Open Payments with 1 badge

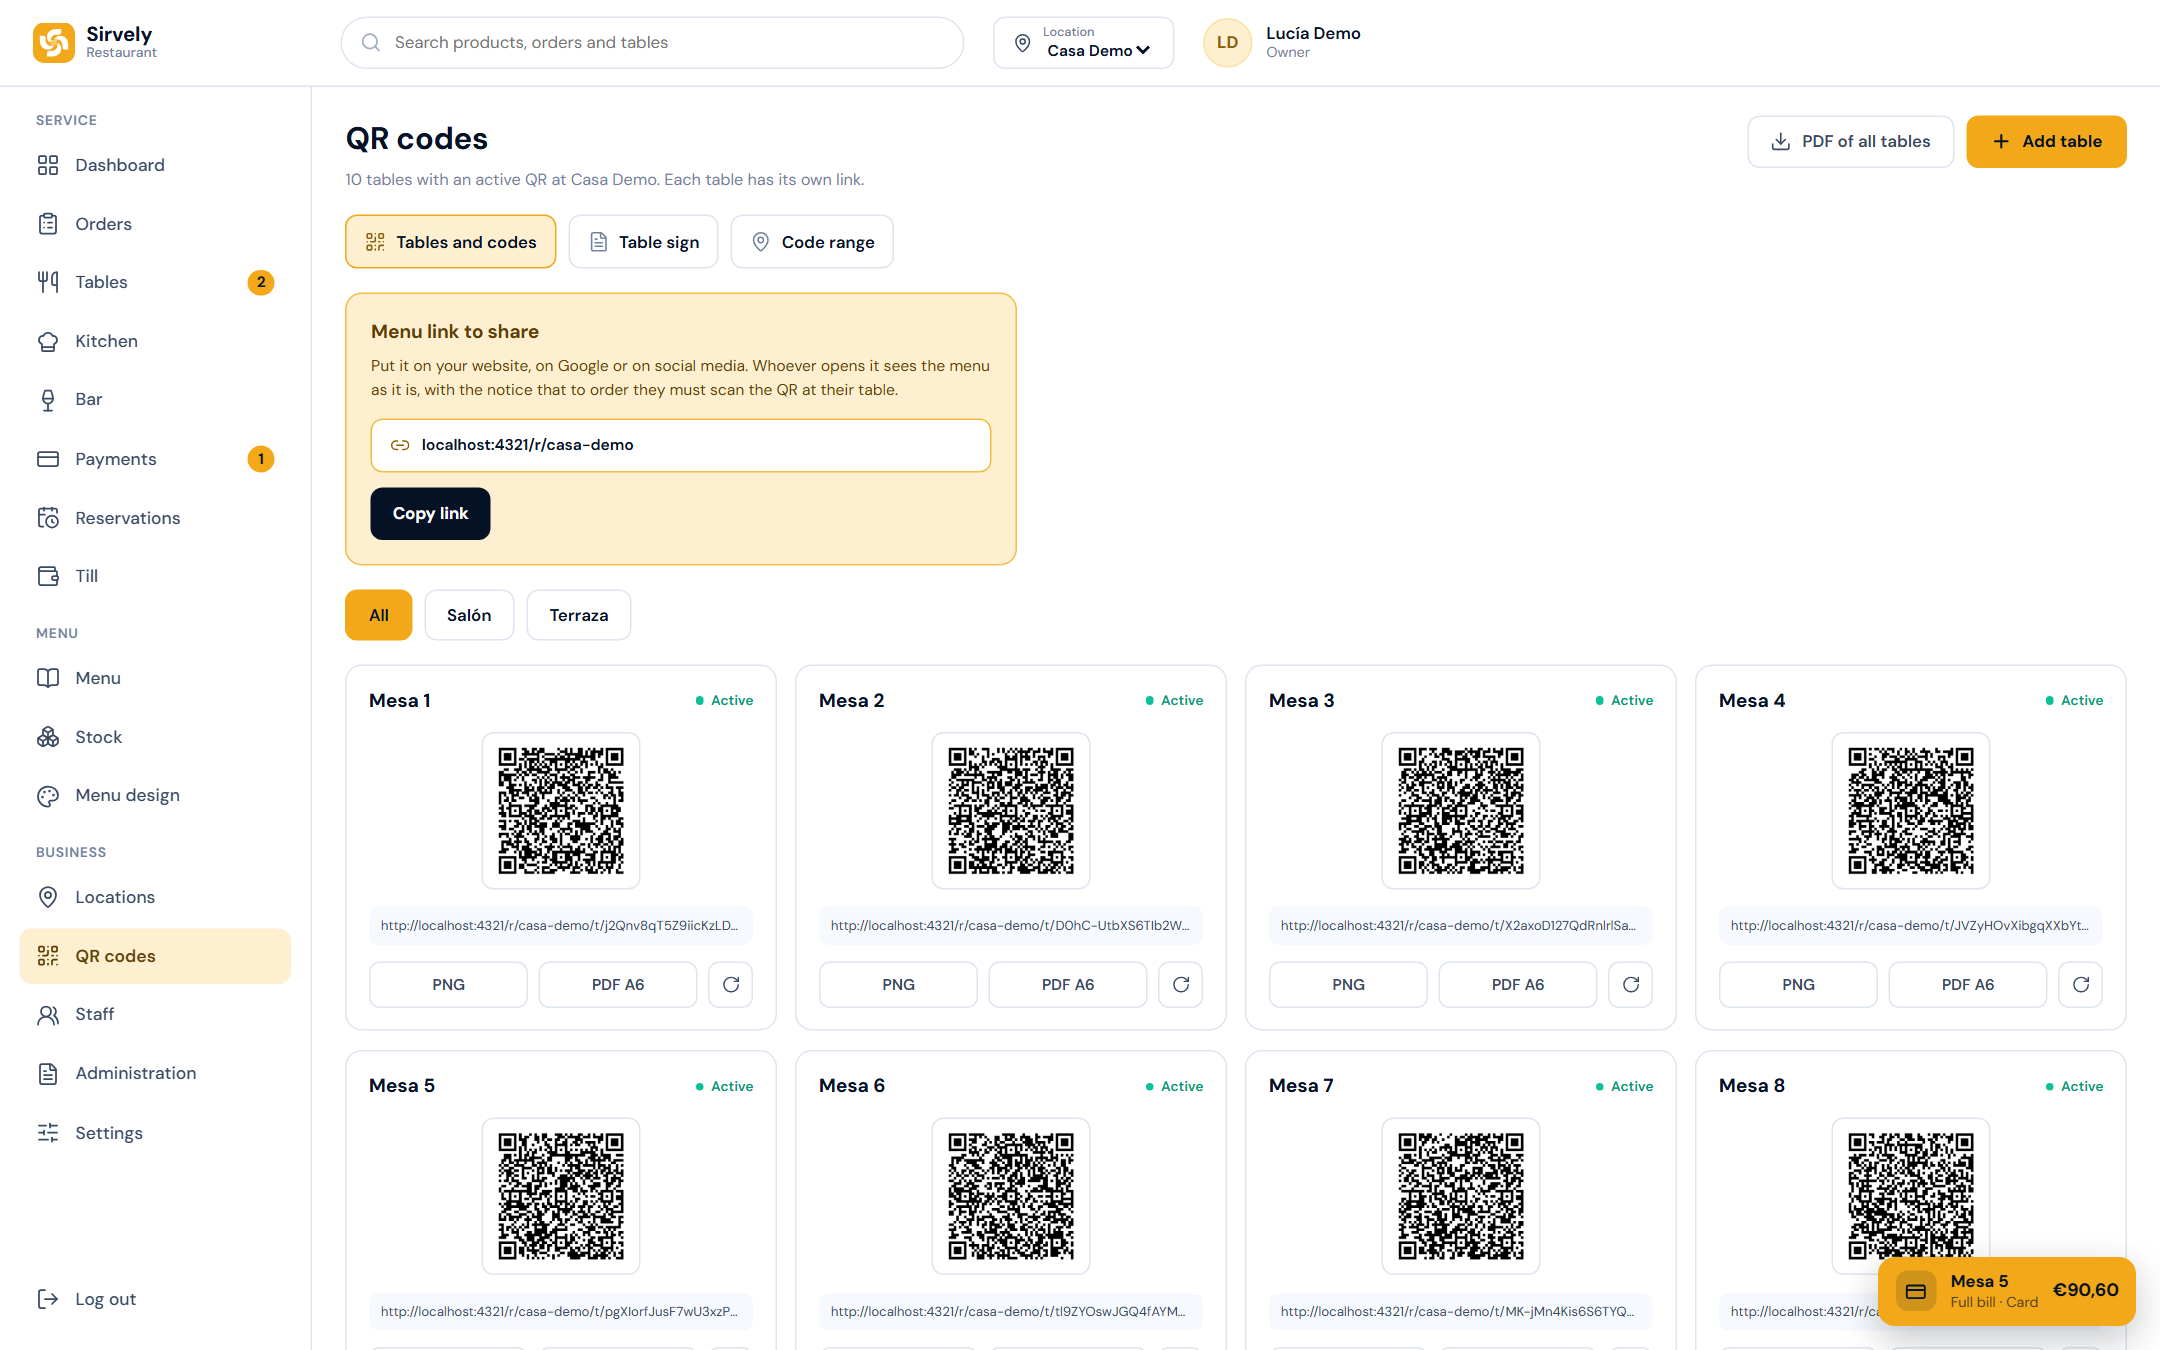pyautogui.click(x=155, y=459)
